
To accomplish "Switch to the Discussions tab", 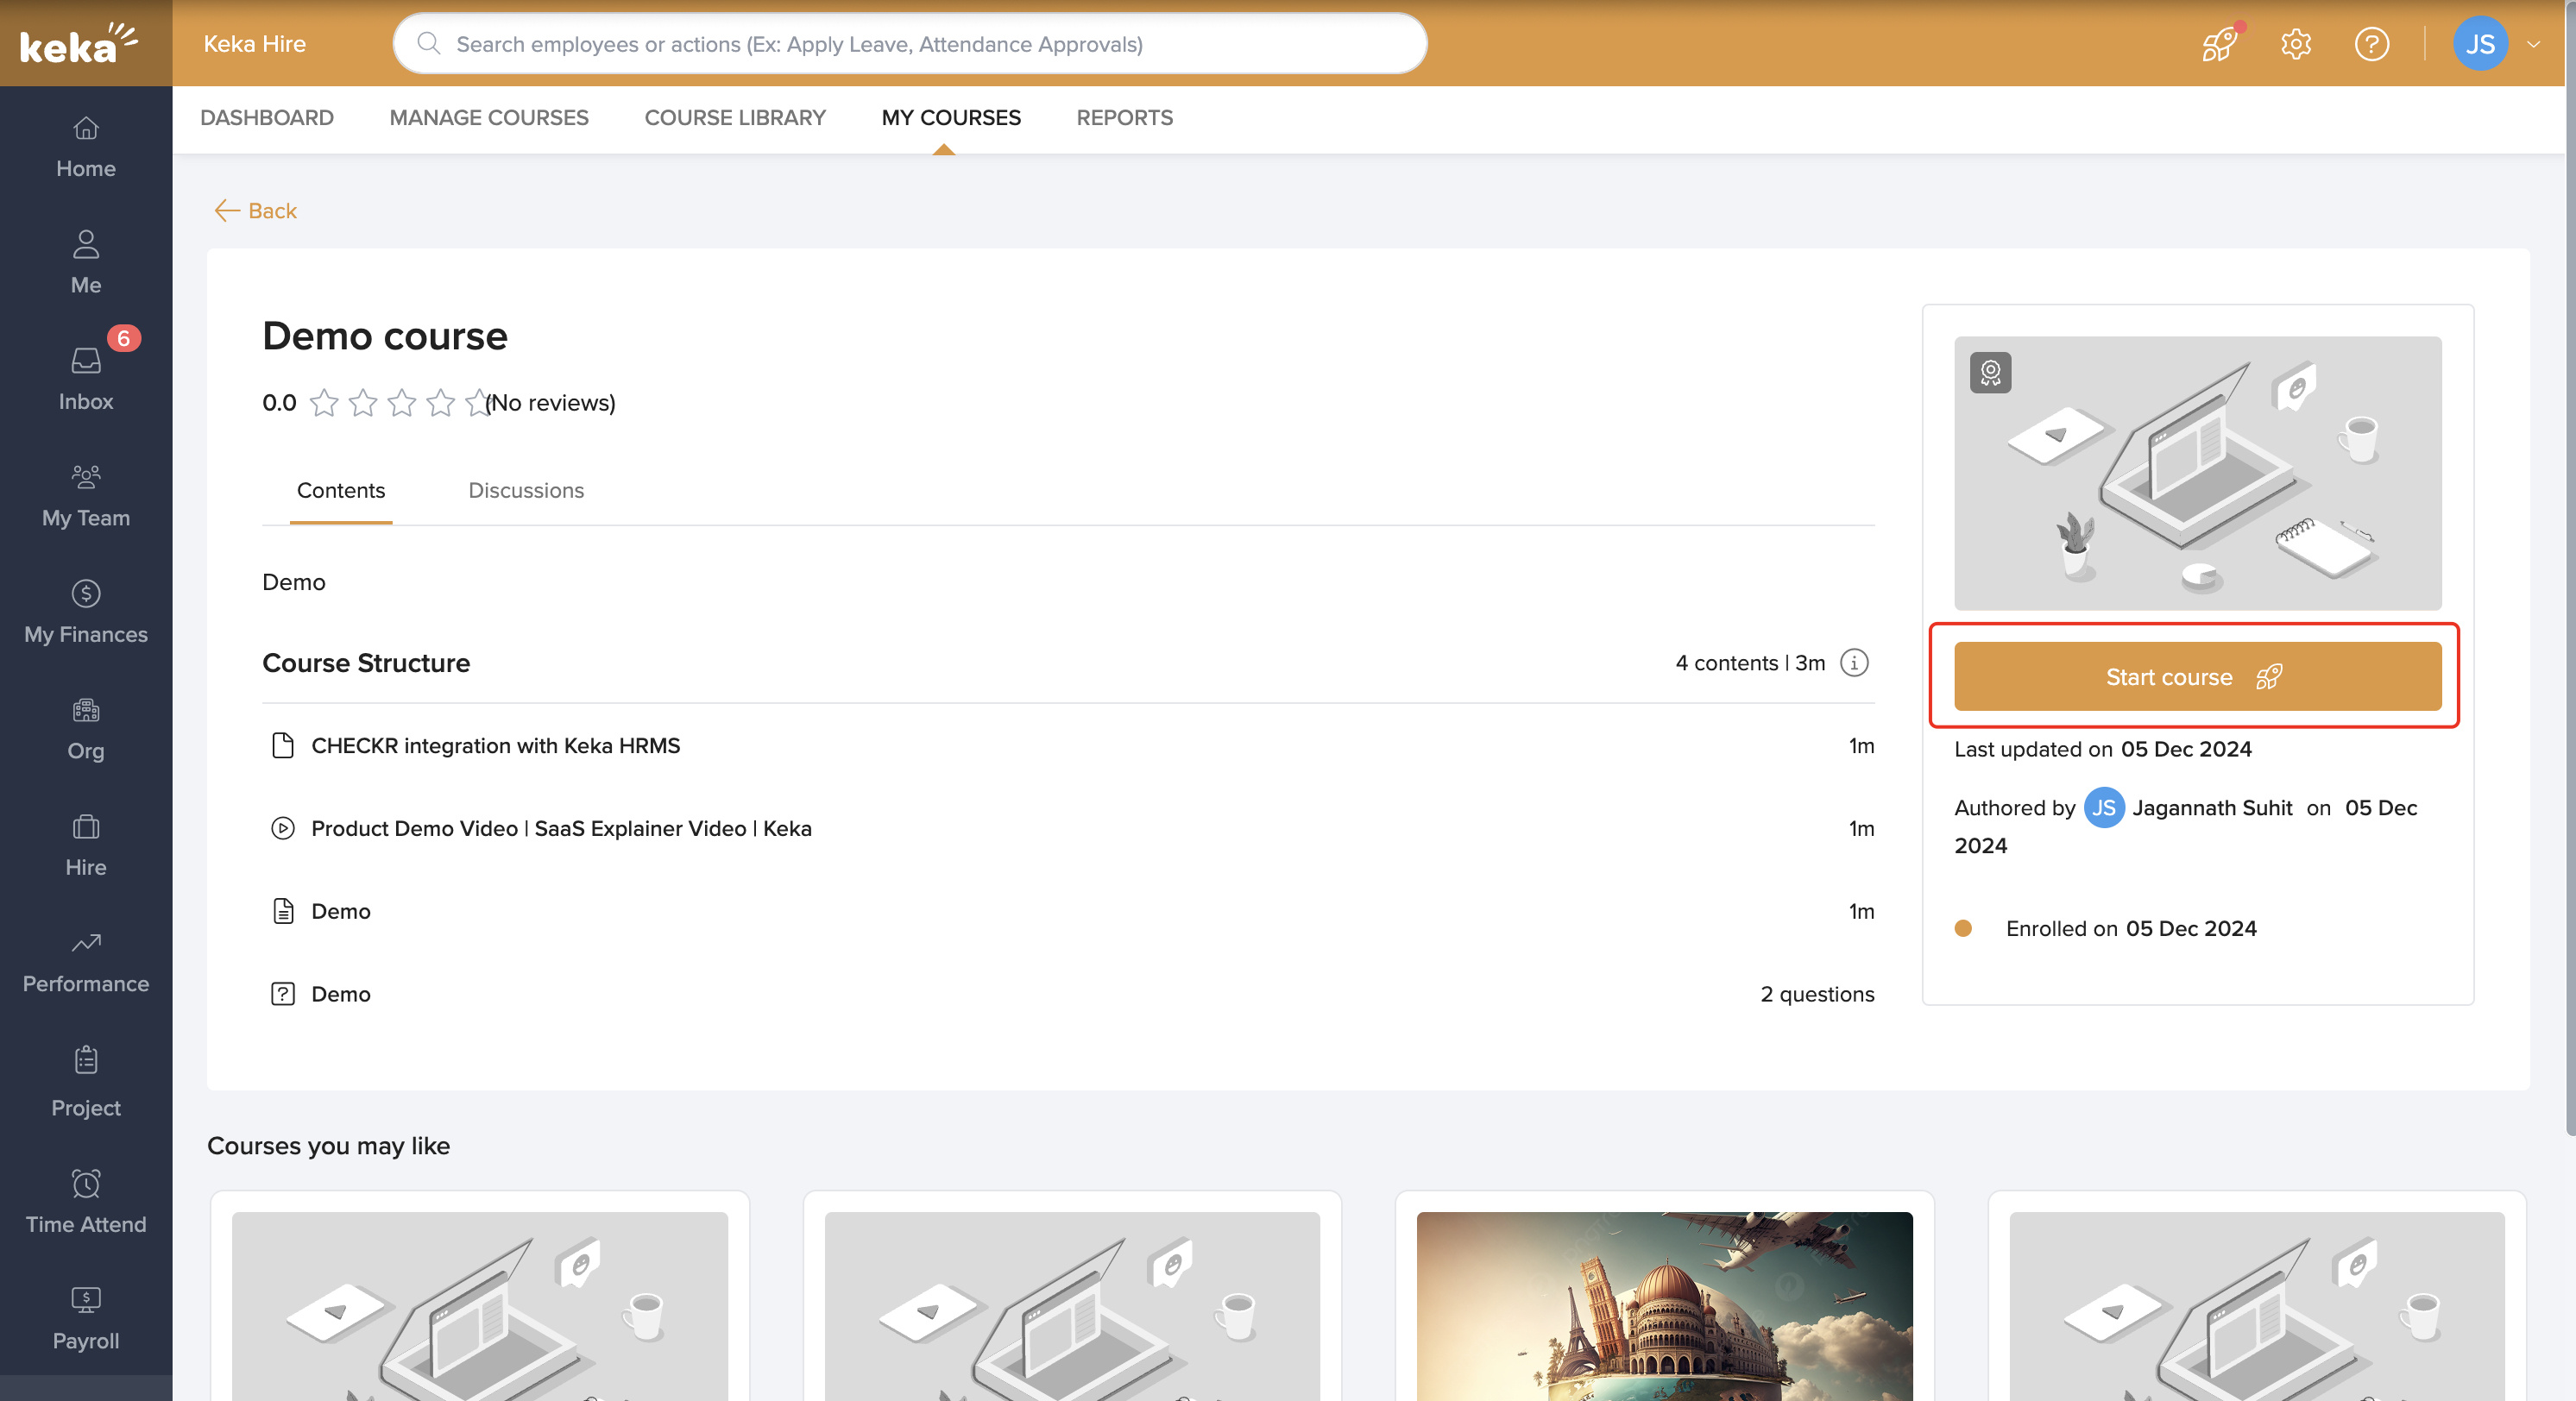I will click(x=526, y=490).
